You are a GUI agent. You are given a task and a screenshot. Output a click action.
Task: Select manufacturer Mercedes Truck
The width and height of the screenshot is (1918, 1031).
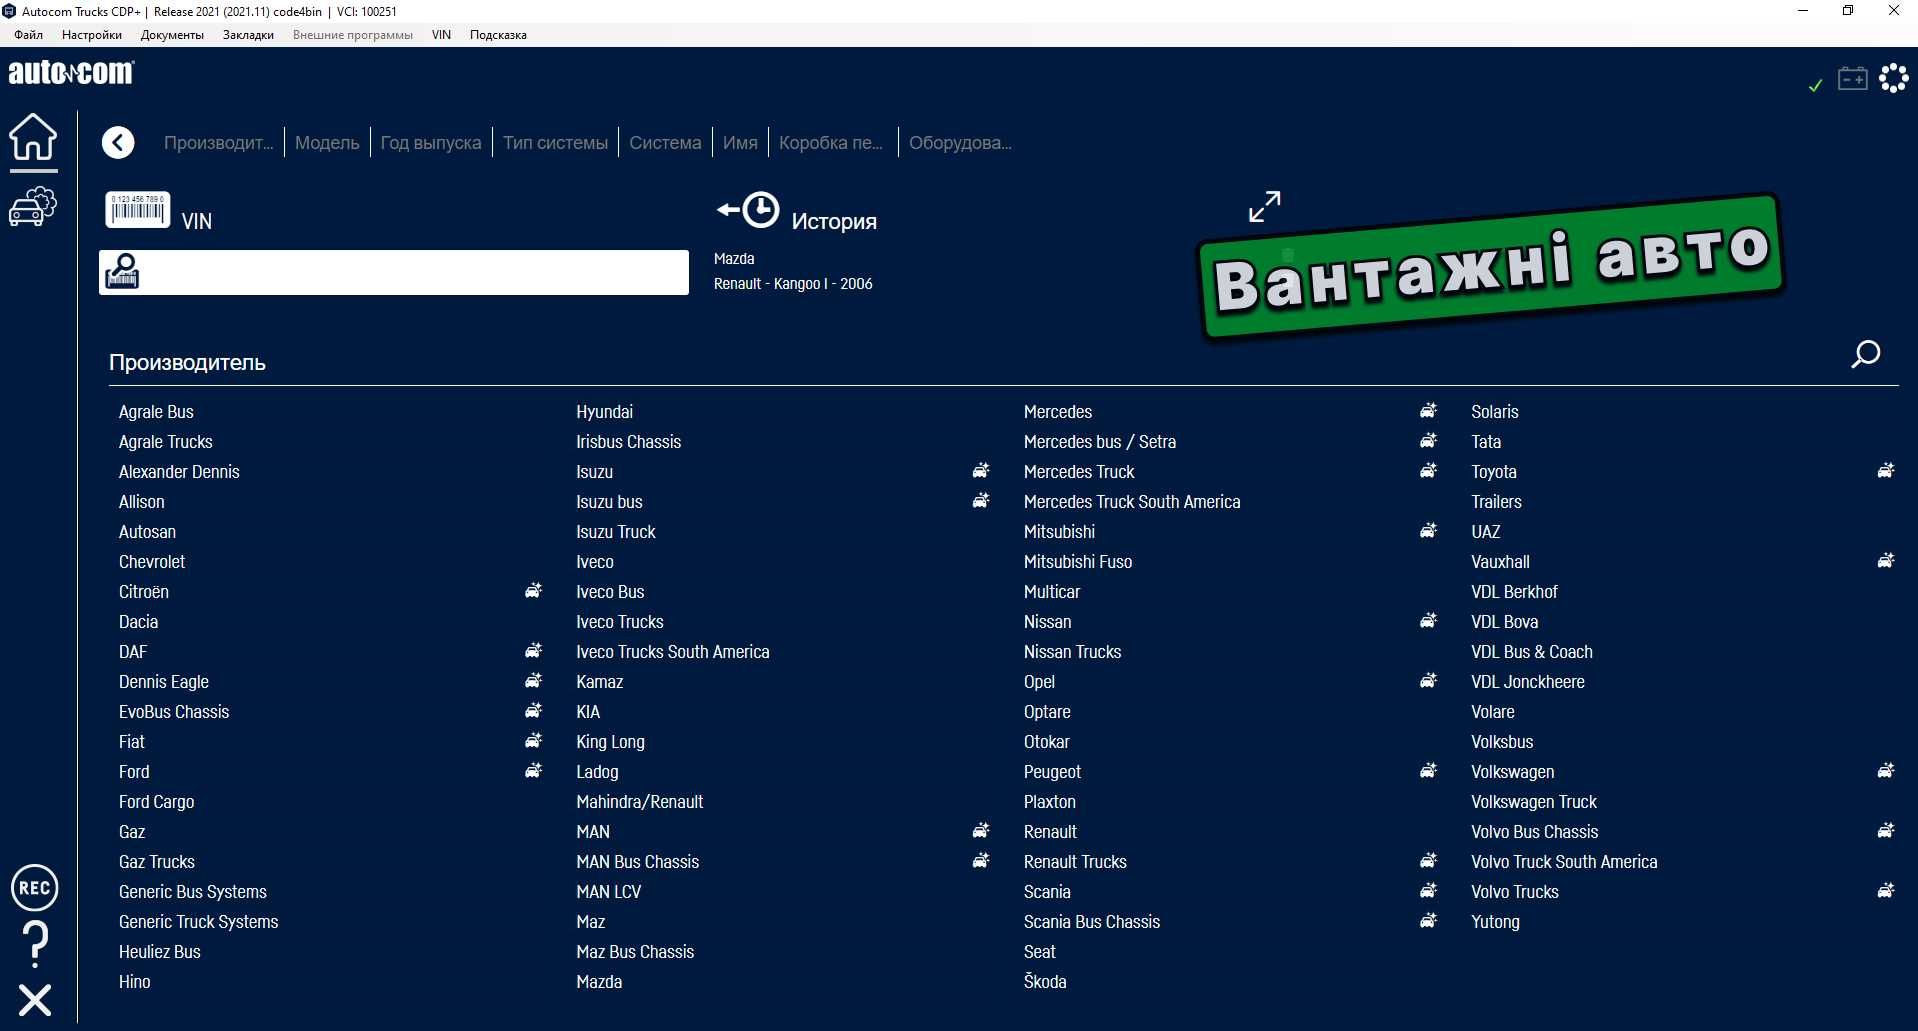pyautogui.click(x=1079, y=472)
